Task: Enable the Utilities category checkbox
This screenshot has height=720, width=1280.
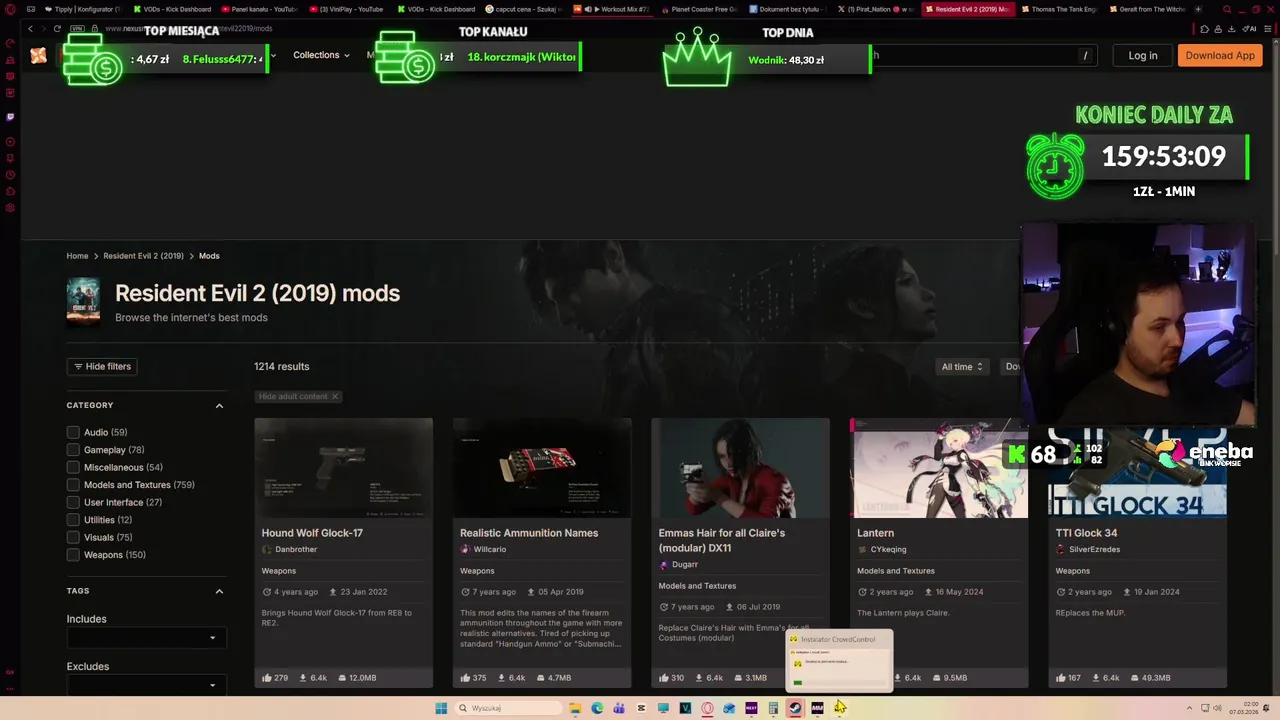Action: pyautogui.click(x=73, y=520)
